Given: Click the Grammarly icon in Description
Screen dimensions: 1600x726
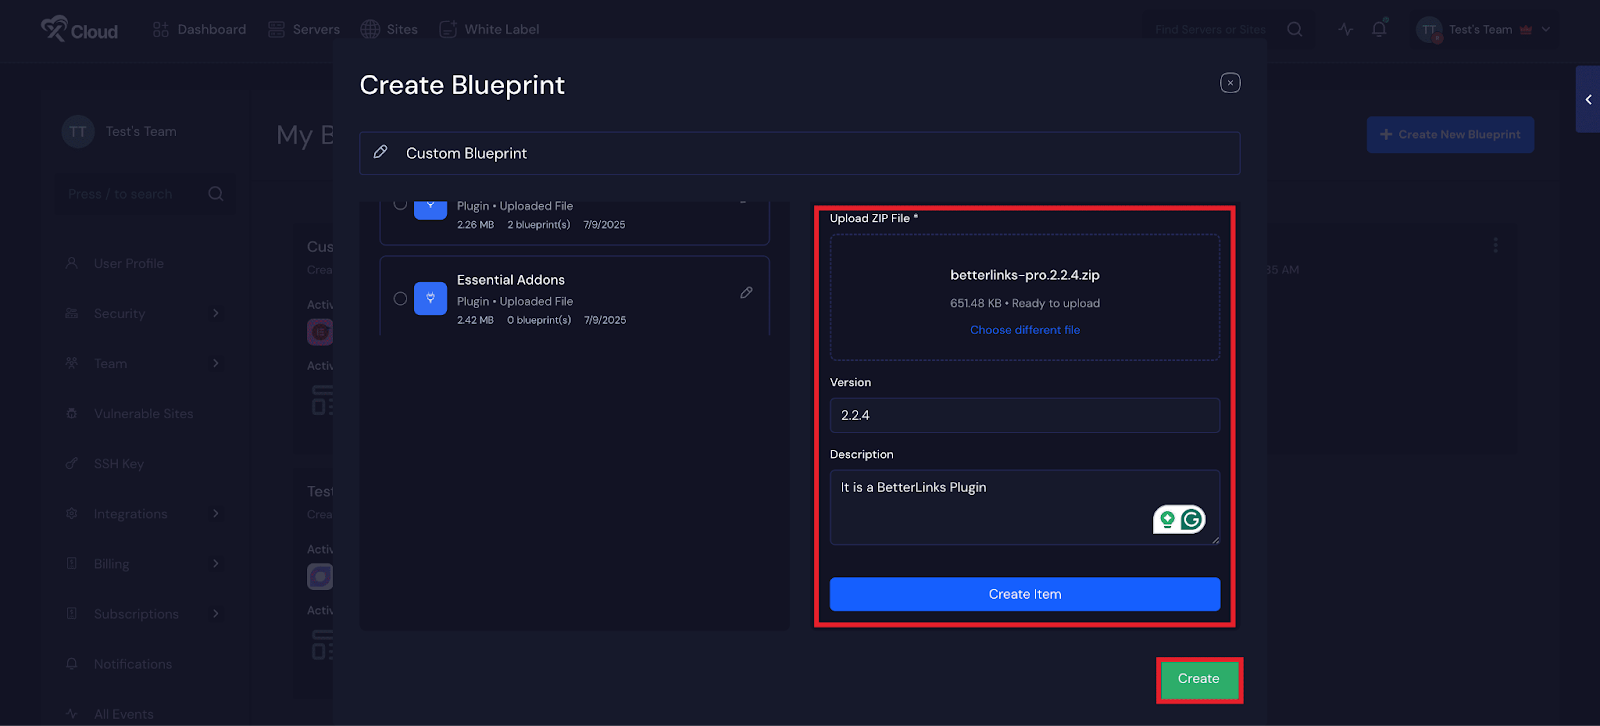Looking at the screenshot, I should pos(1191,519).
